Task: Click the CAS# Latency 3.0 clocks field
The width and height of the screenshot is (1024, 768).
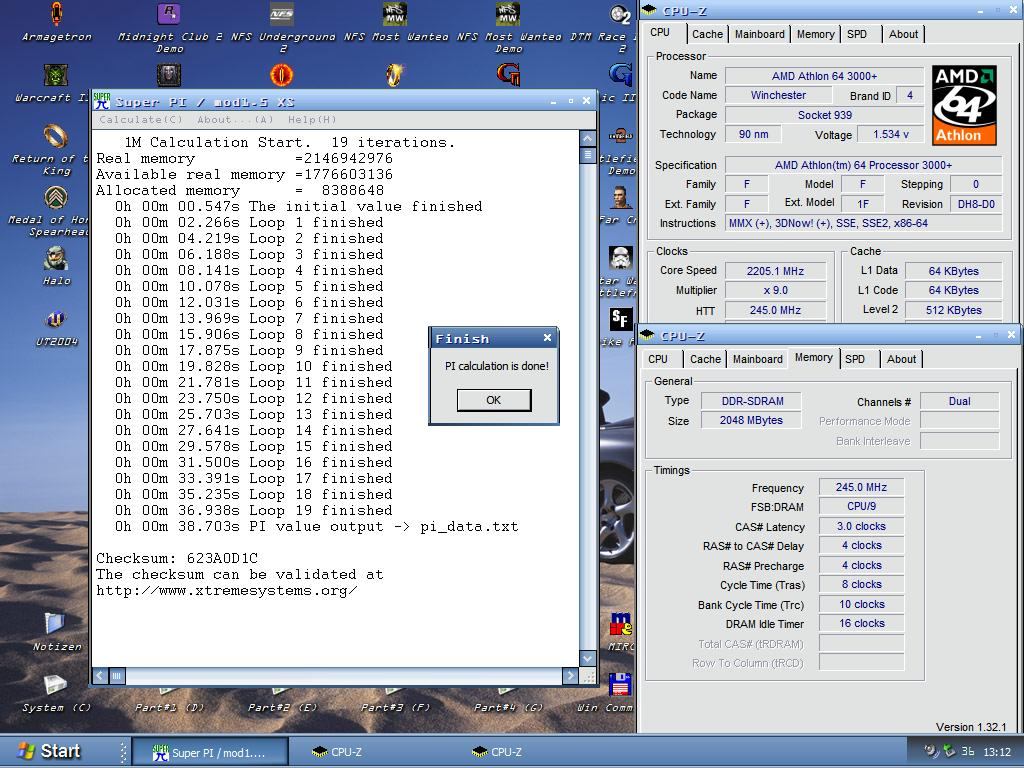Action: tap(861, 526)
